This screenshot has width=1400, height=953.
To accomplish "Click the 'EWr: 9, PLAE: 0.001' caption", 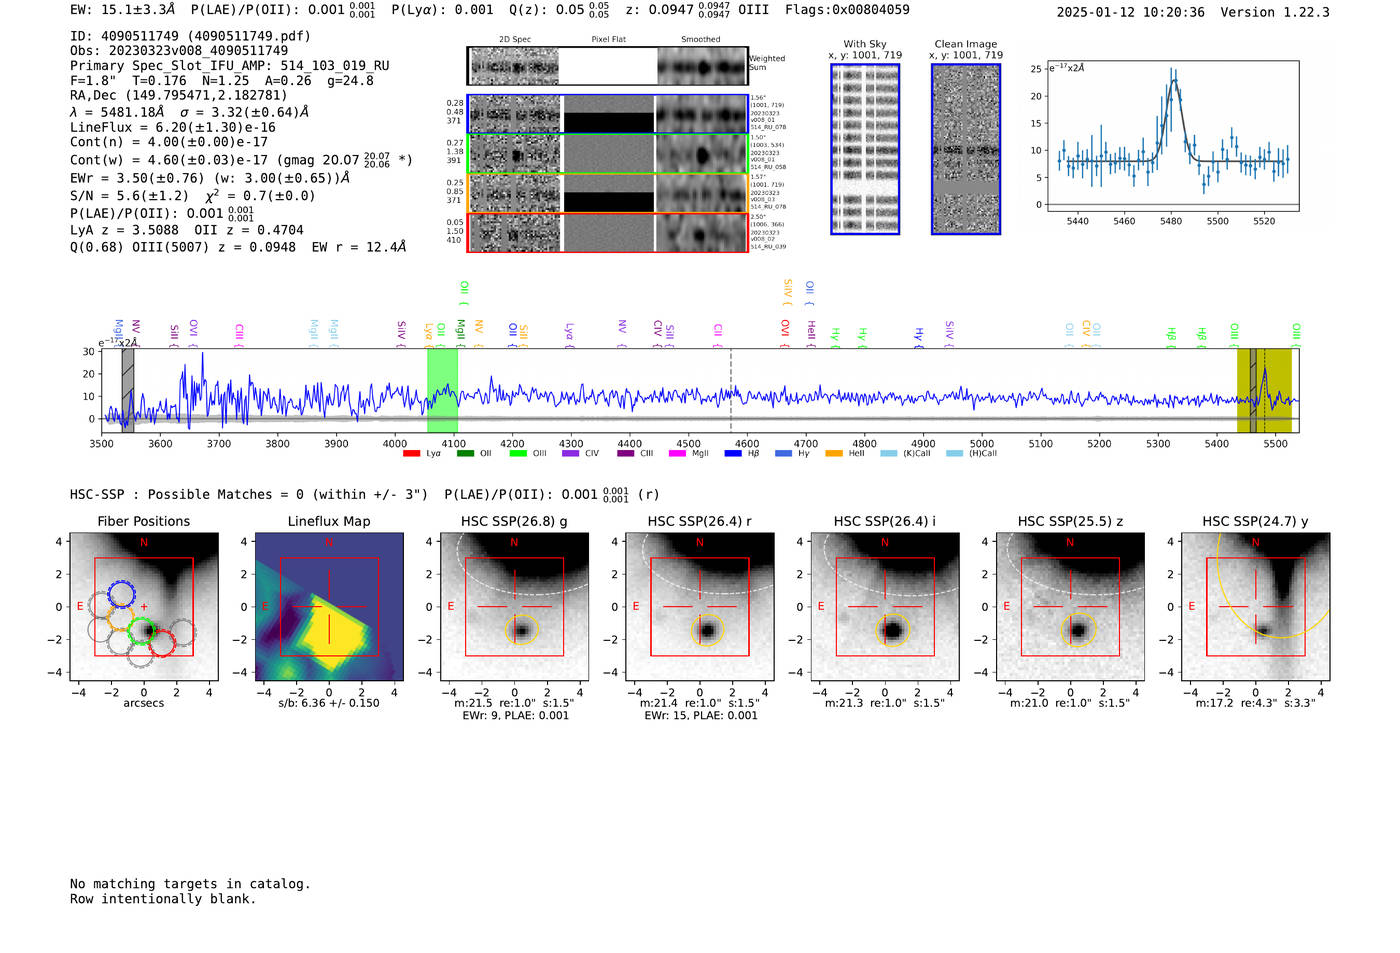I will (515, 716).
